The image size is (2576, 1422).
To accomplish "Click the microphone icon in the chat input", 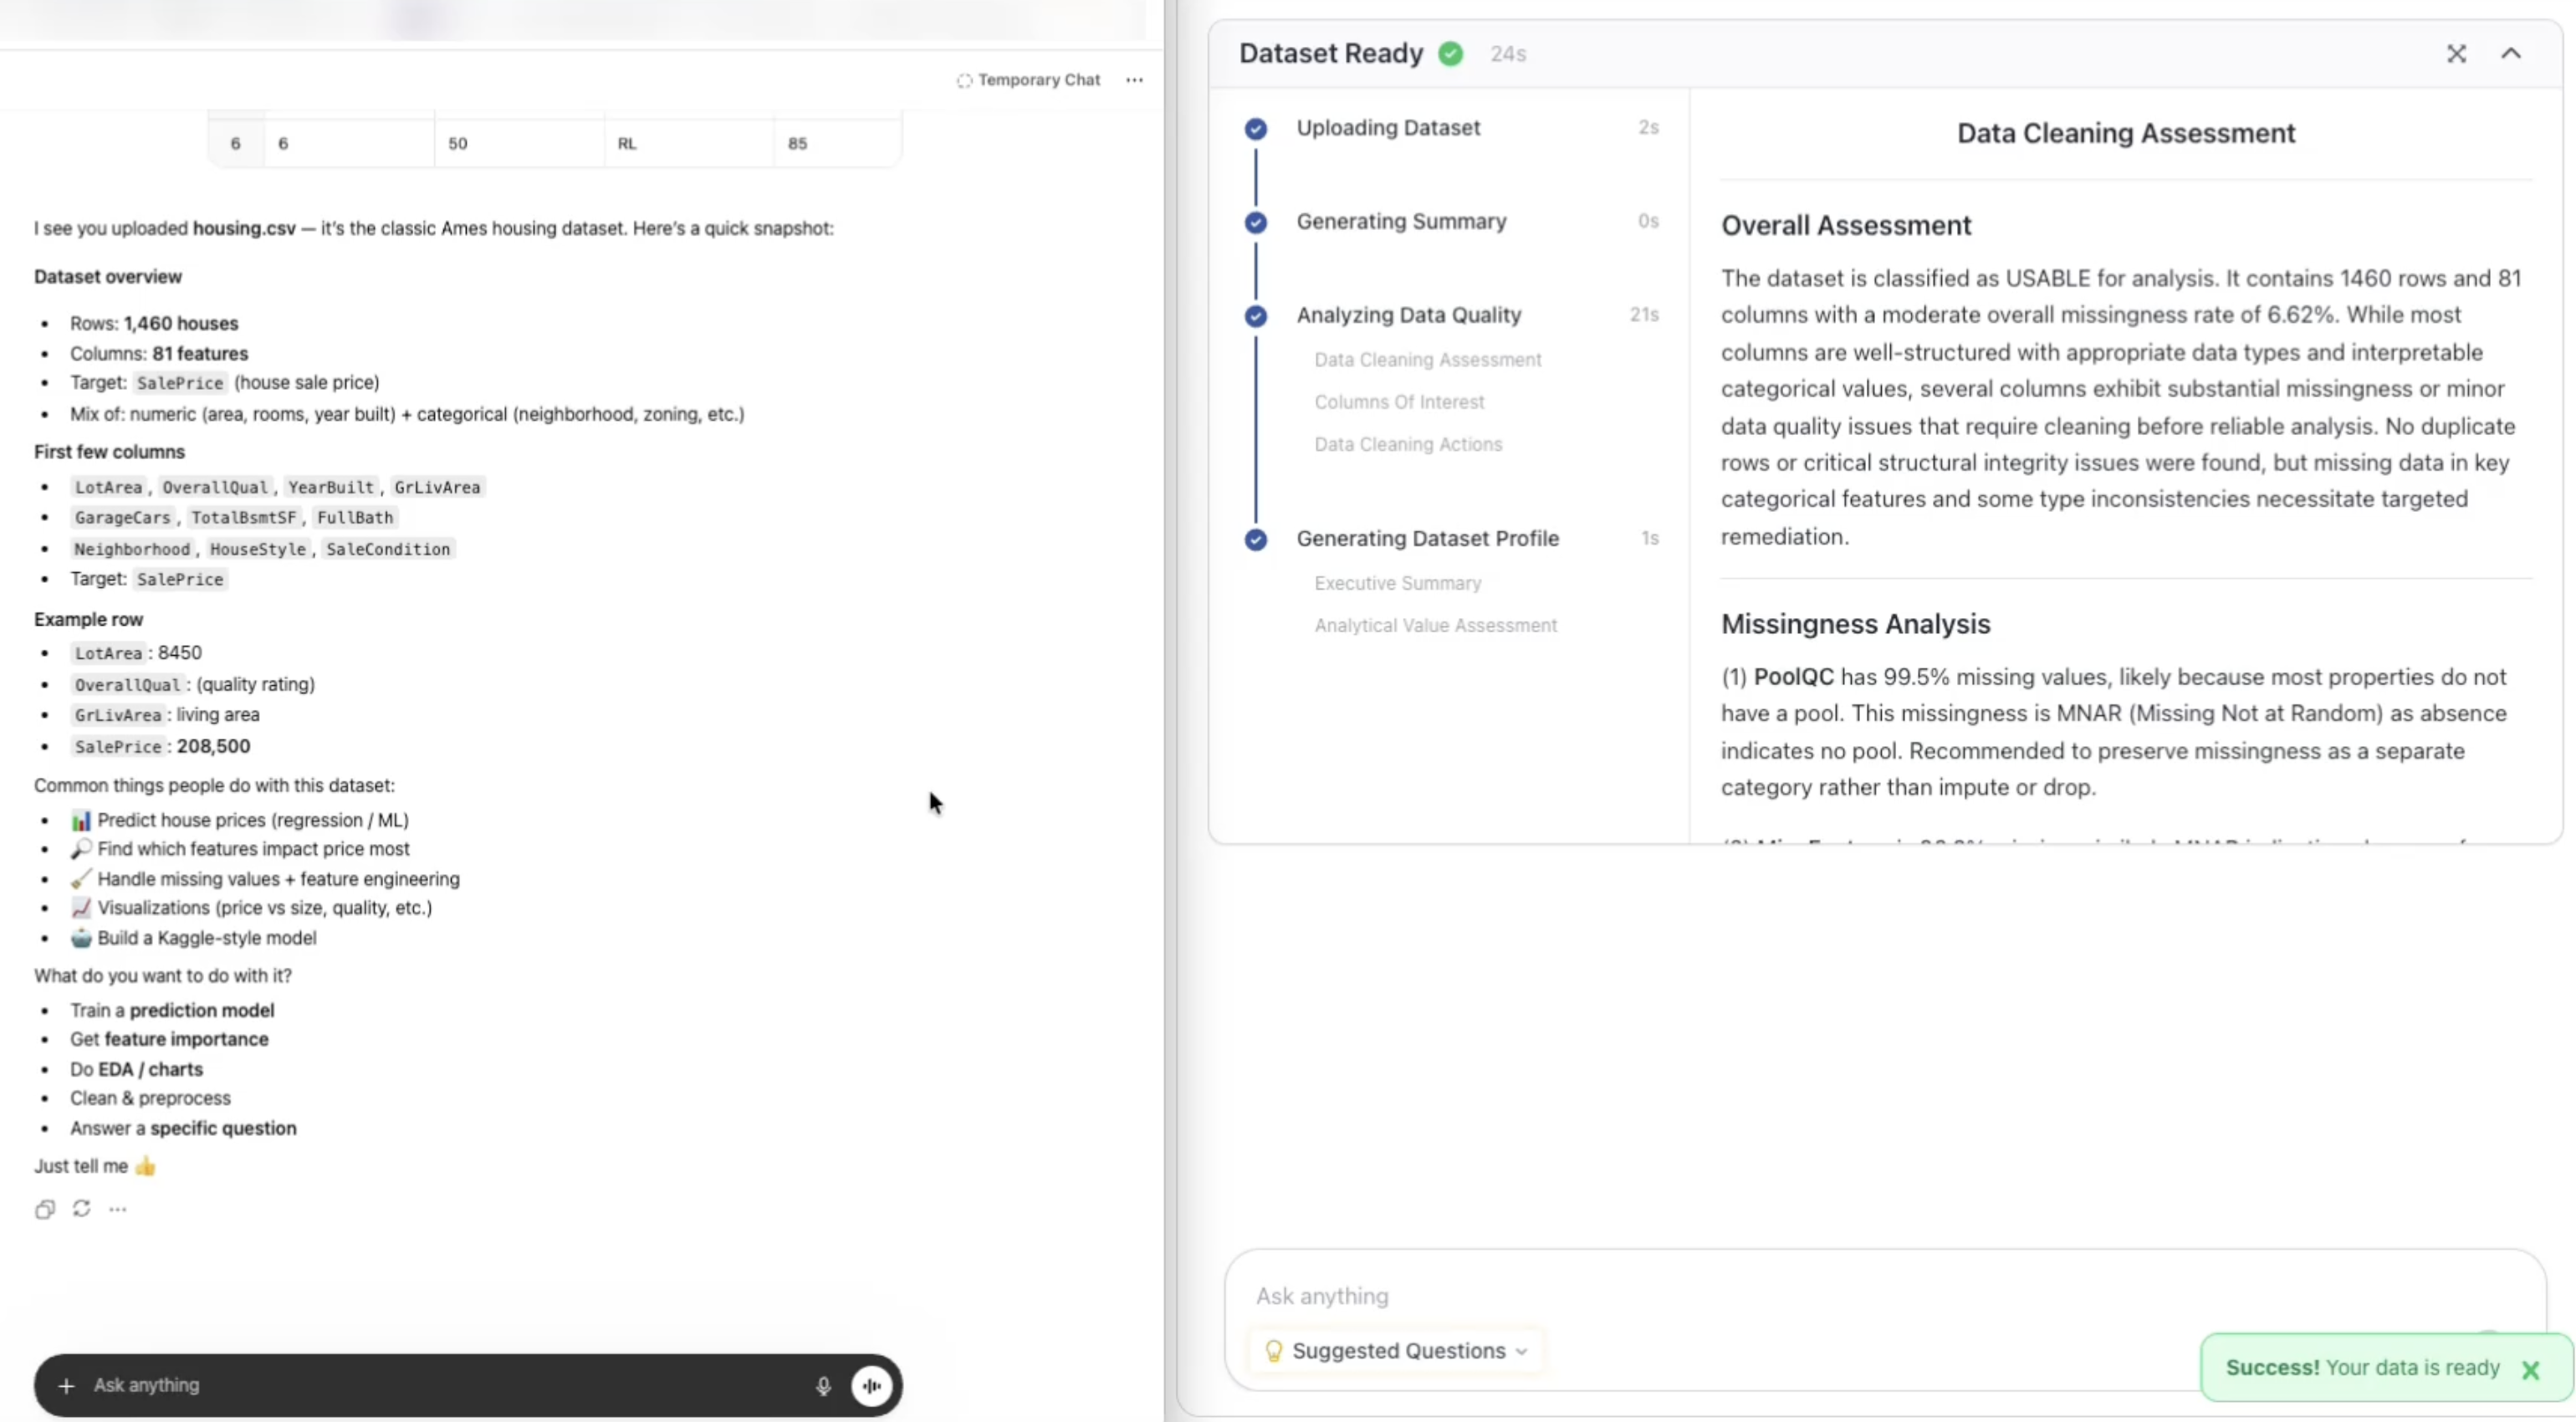I will 822,1385.
